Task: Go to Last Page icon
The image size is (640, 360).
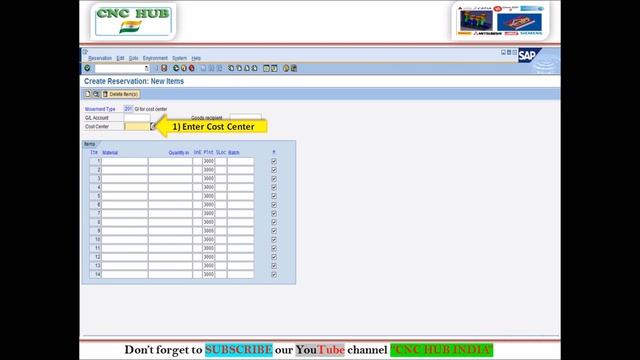Action: [x=254, y=68]
